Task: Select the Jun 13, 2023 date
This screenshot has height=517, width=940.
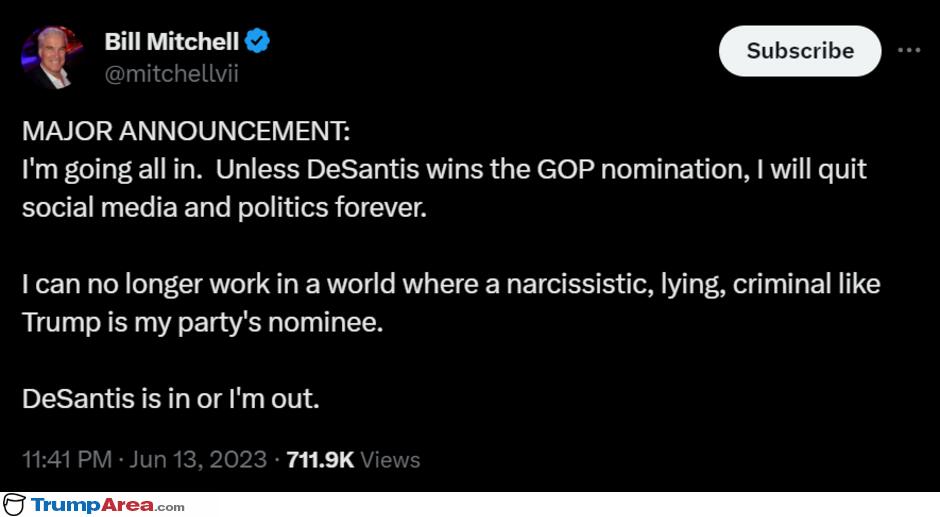Action: click(x=198, y=460)
